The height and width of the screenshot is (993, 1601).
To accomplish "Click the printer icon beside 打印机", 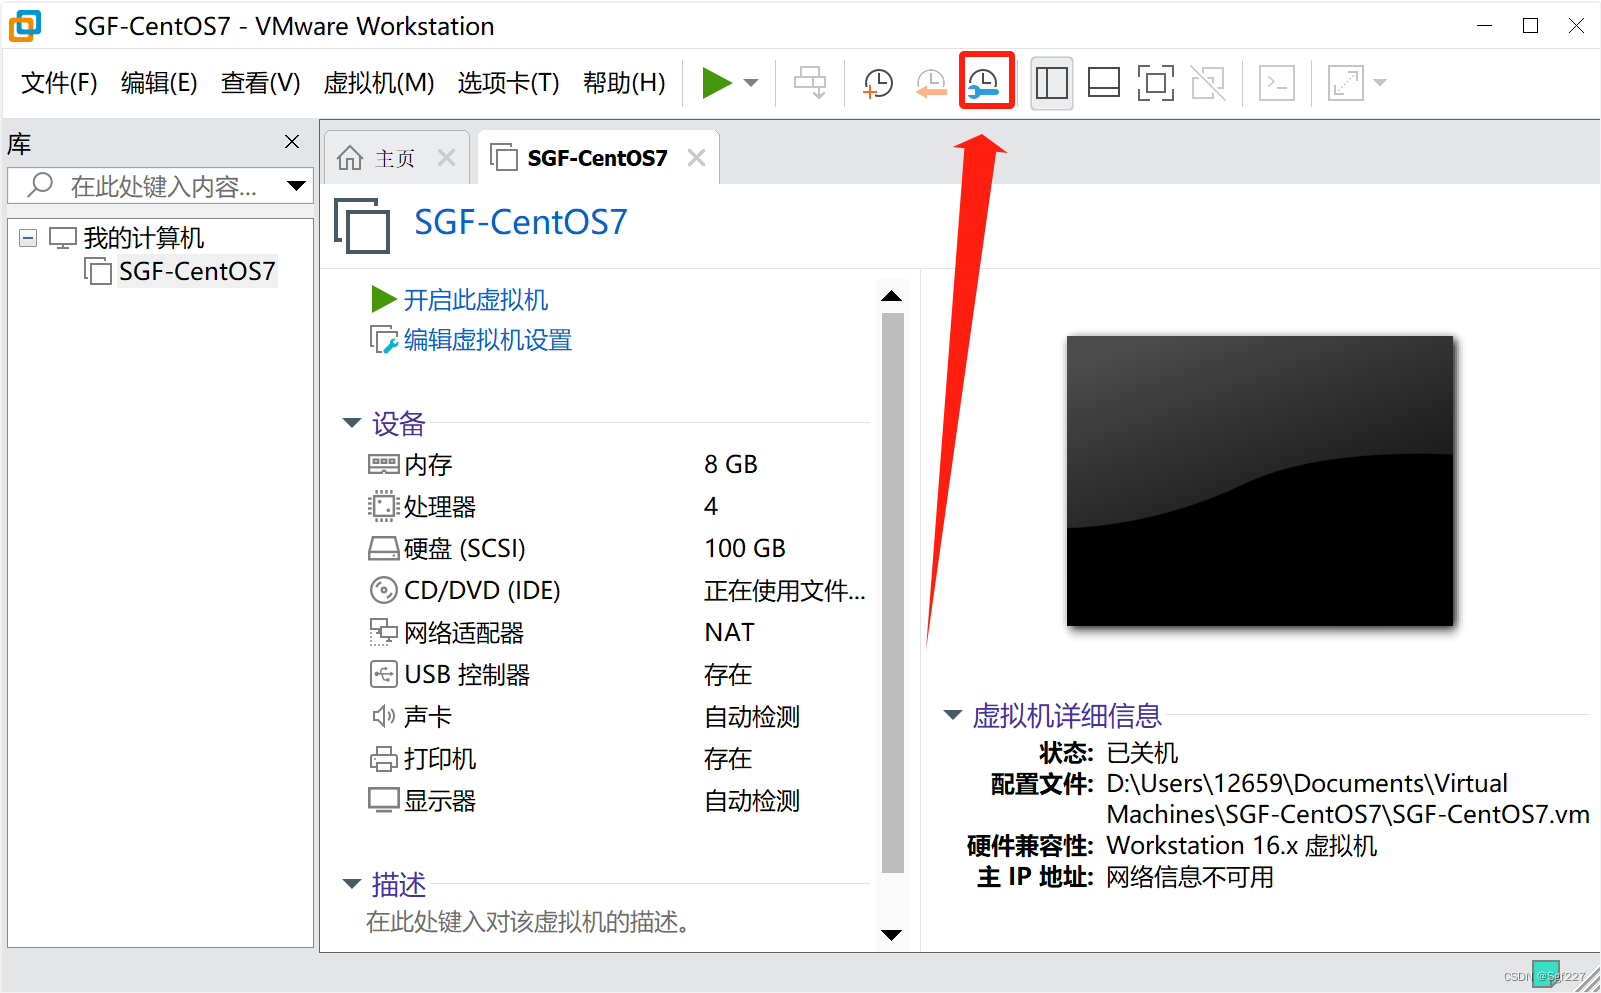I will 383,759.
